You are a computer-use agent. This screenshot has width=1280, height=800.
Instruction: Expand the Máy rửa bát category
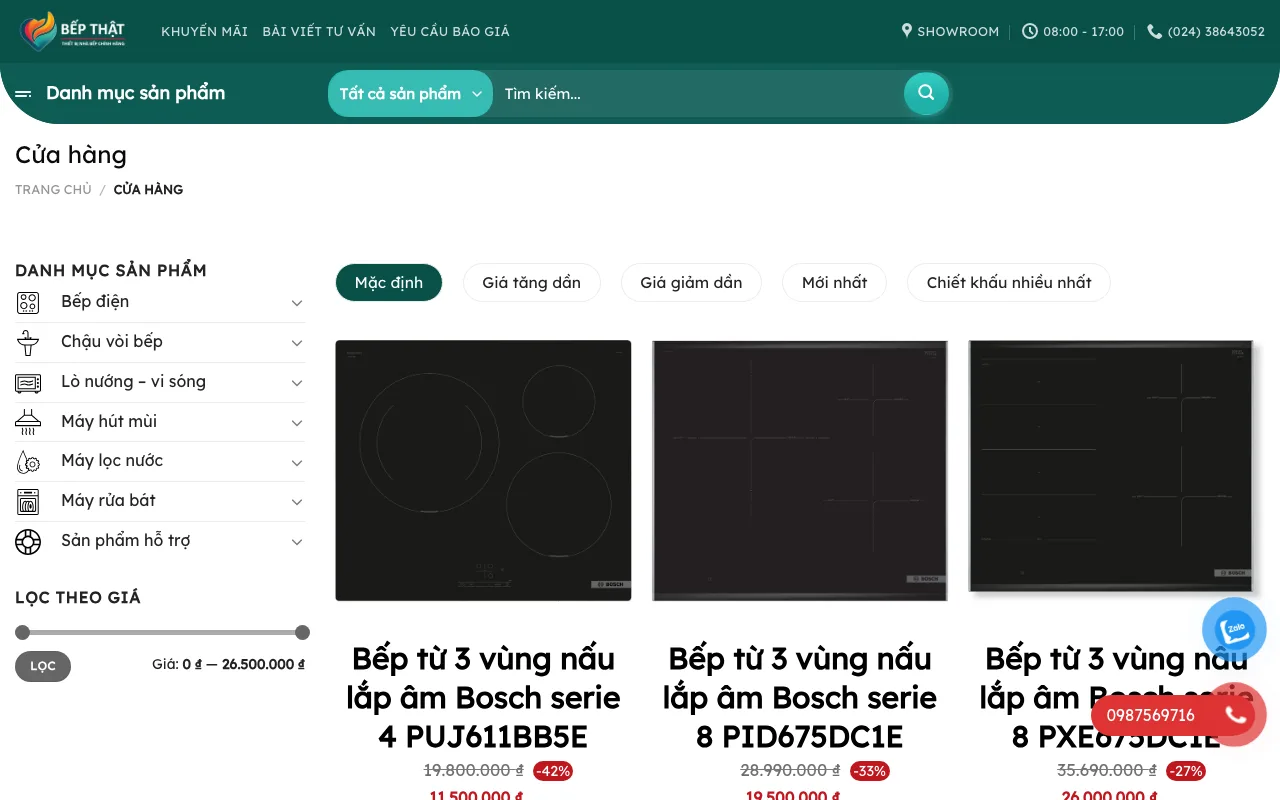point(297,501)
